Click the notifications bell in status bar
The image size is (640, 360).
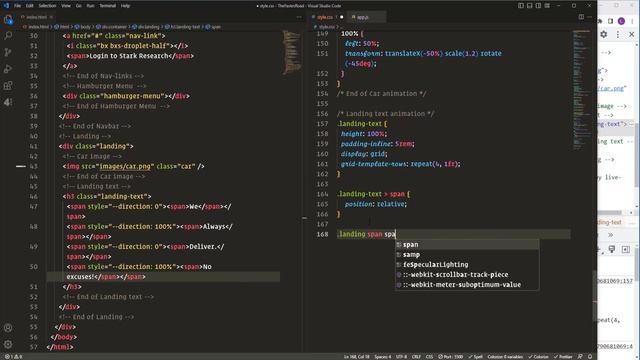pos(590,357)
